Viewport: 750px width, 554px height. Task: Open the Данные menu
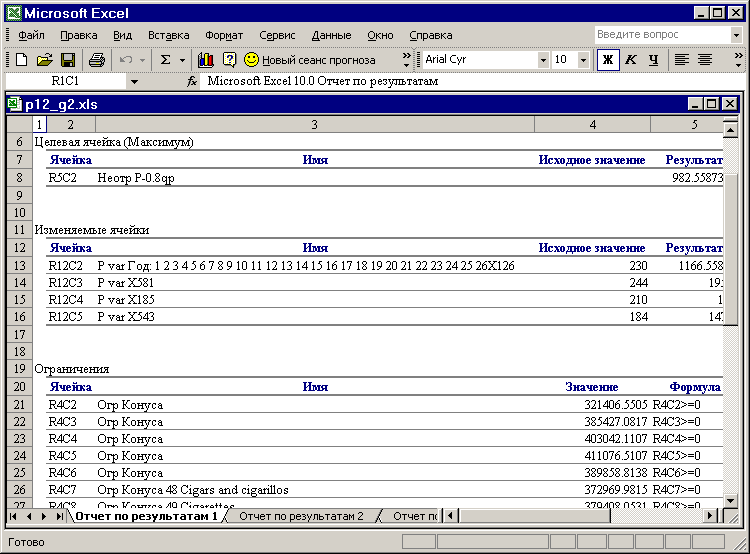tap(331, 35)
